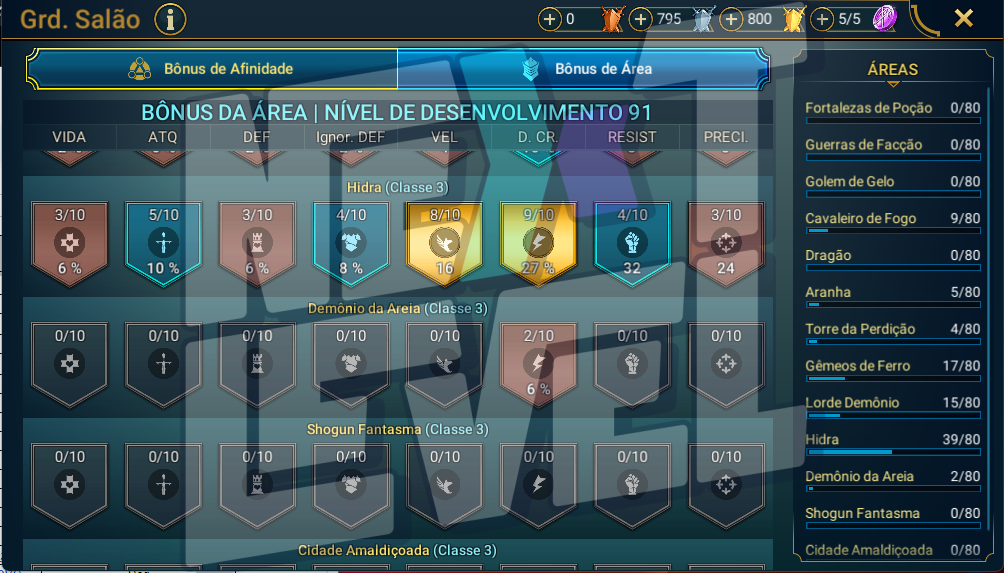Switch to Bônus de Afinidade tab
Image resolution: width=1004 pixels, height=573 pixels.
click(x=212, y=69)
